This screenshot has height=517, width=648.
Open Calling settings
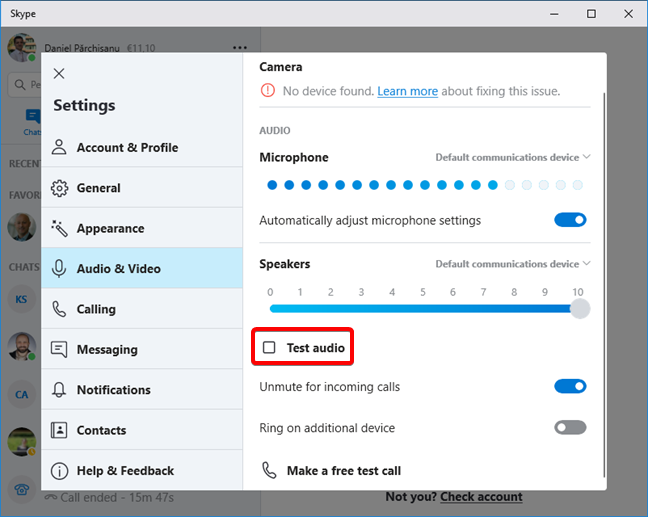click(x=142, y=309)
